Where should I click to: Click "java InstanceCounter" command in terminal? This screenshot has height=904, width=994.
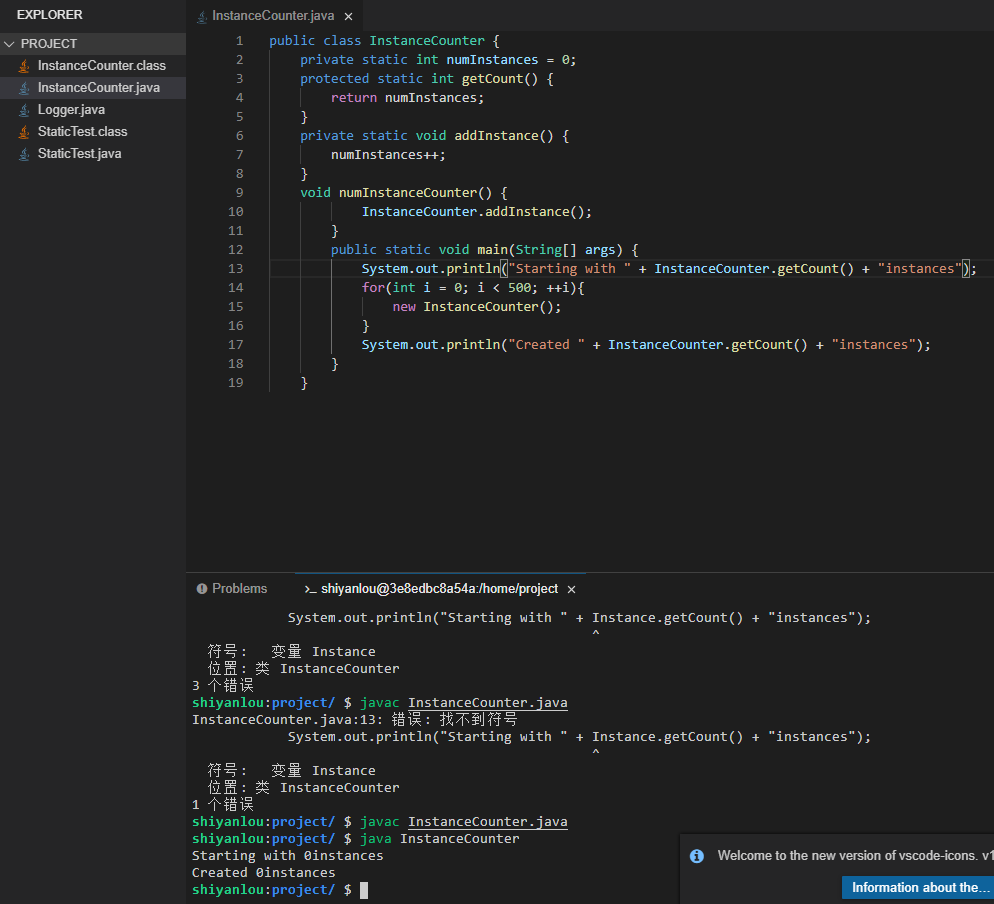coord(440,839)
